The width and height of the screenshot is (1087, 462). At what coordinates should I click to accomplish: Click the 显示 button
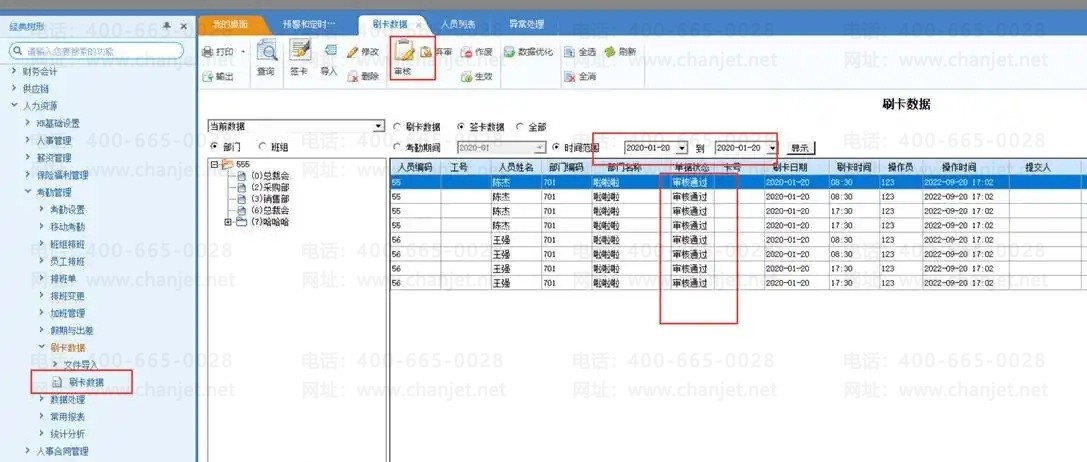[x=800, y=148]
